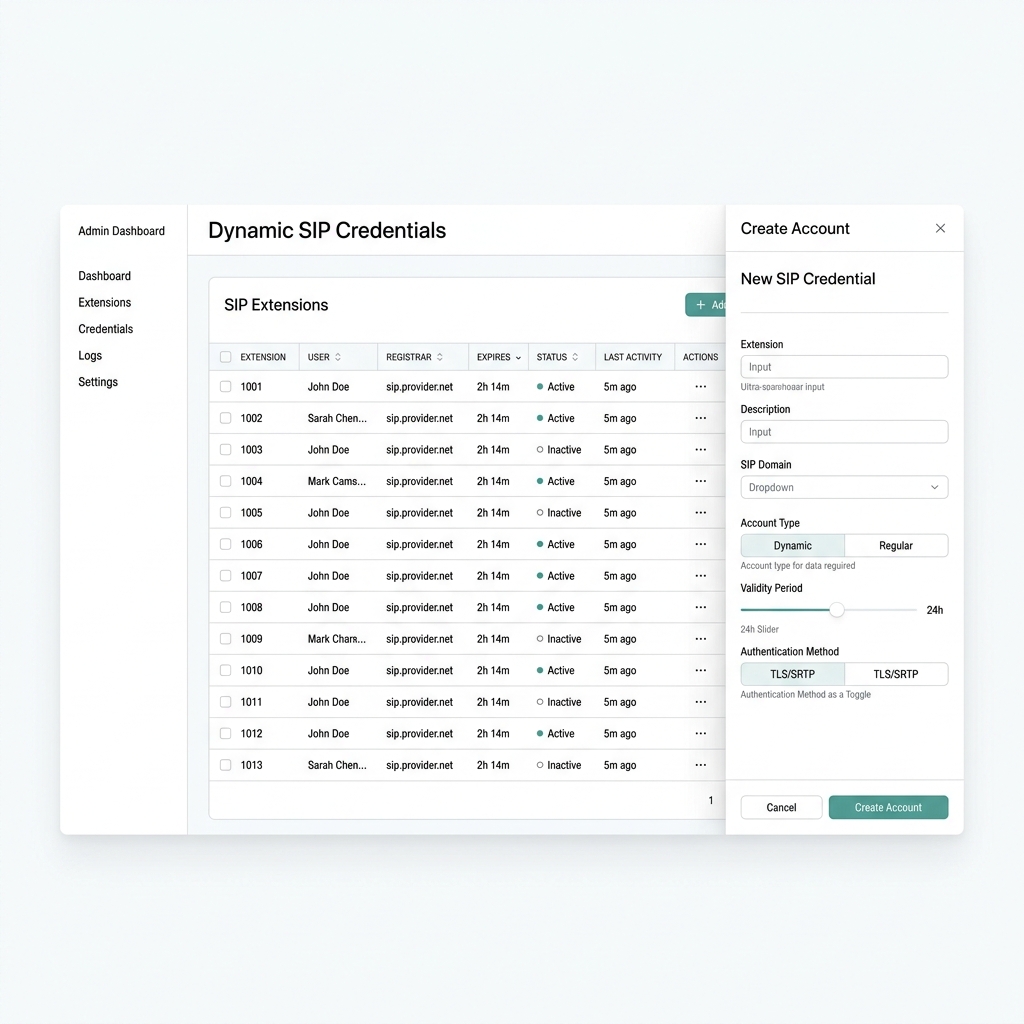Select checkbox for extension 1009
Viewport: 1024px width, 1024px height.
(x=225, y=639)
